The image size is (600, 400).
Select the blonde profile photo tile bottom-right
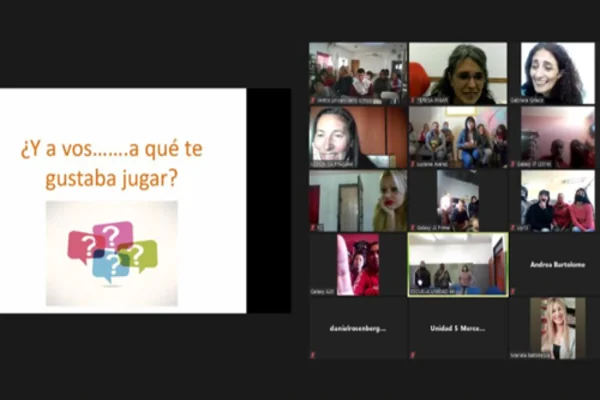(558, 328)
